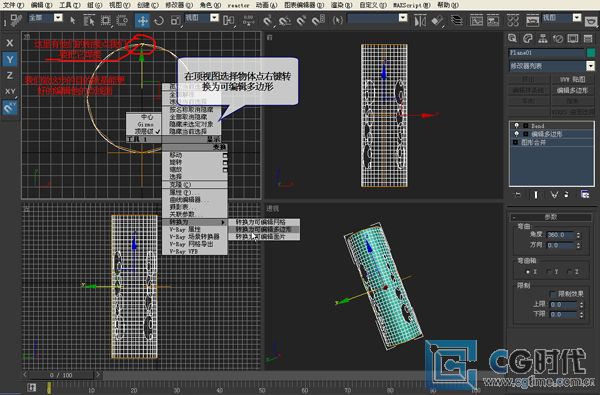
Task: Click the Plane01 object color swatch
Action: pyautogui.click(x=591, y=53)
